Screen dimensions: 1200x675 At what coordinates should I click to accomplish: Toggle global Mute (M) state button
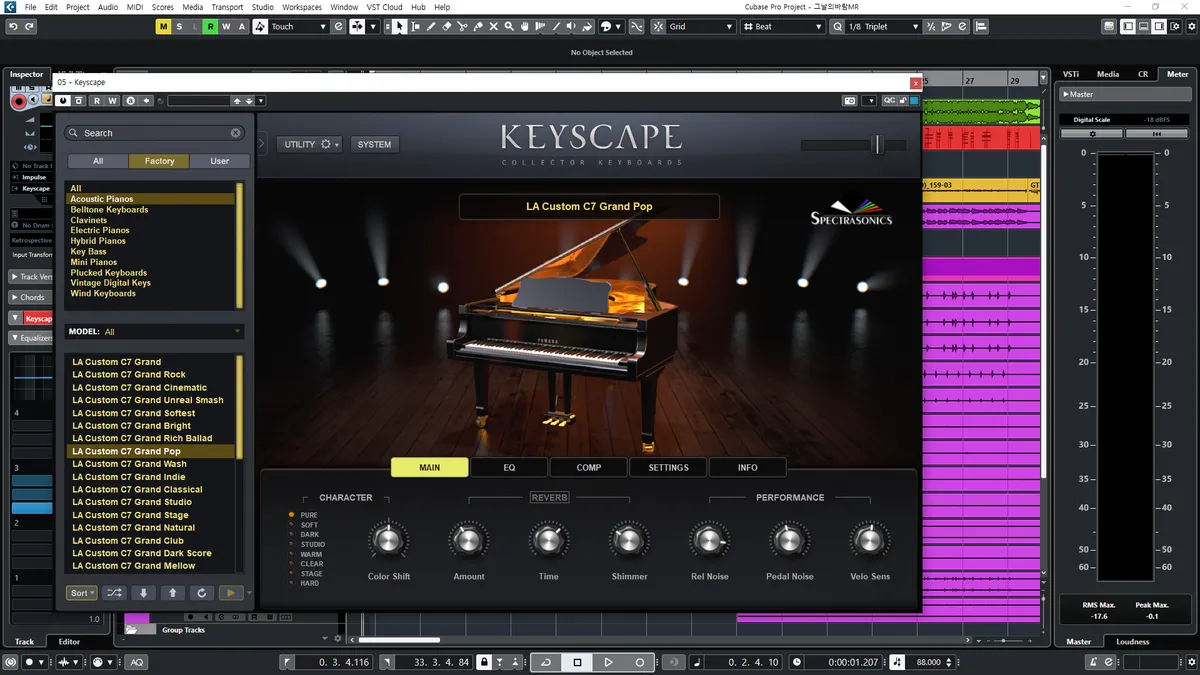tap(163, 27)
